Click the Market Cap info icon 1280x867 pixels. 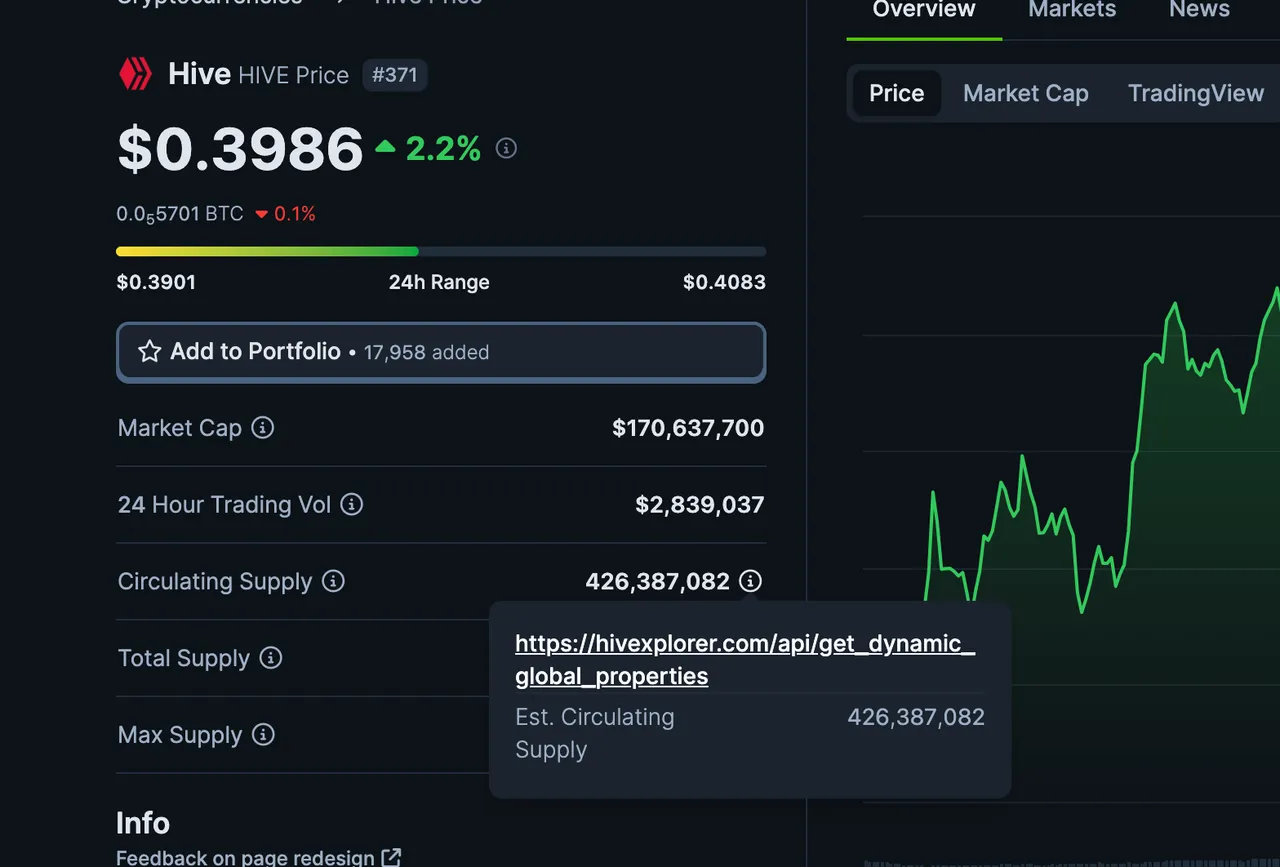(x=263, y=428)
